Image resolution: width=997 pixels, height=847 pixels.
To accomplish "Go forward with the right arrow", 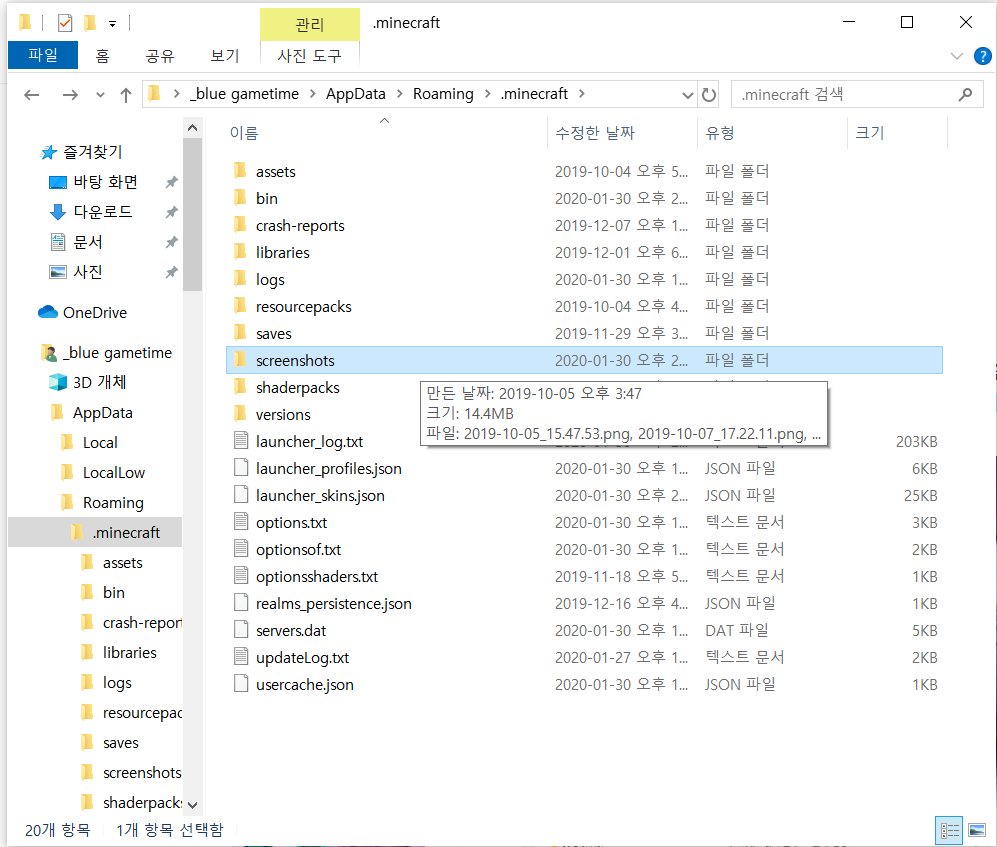I will click(70, 95).
